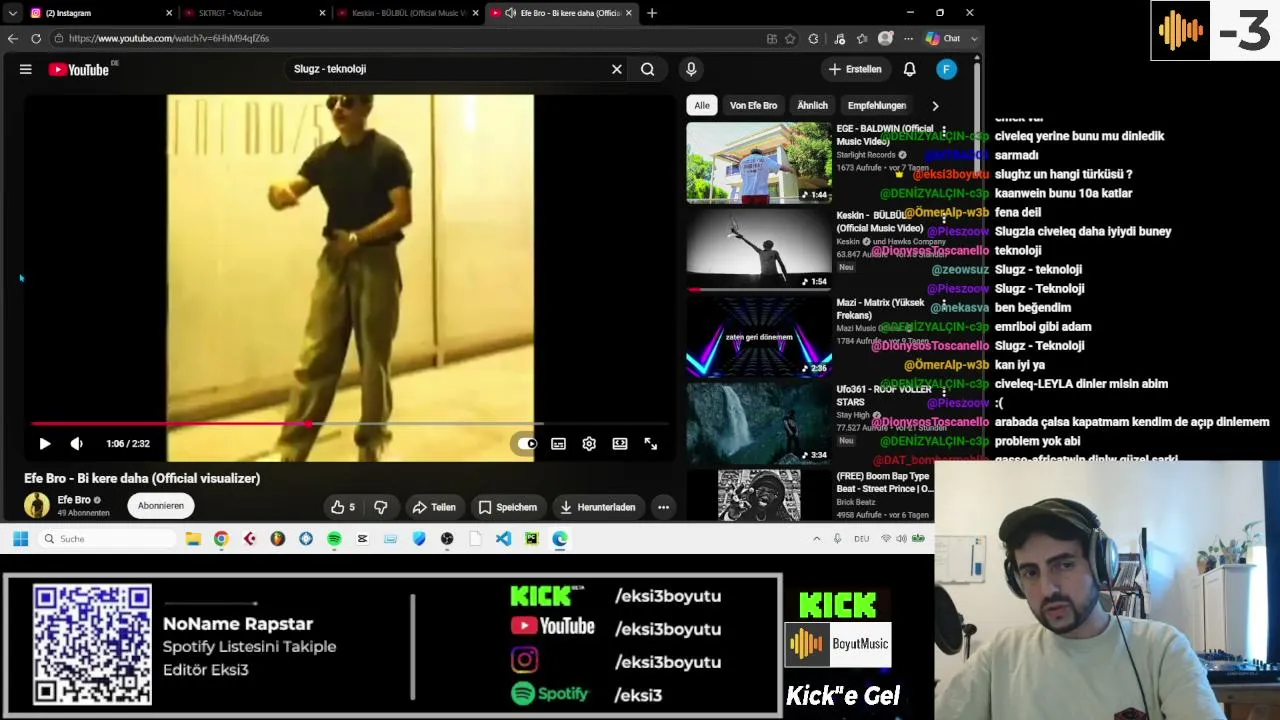
Task: Open the Efe Bro channel avatar
Action: [x=37, y=505]
